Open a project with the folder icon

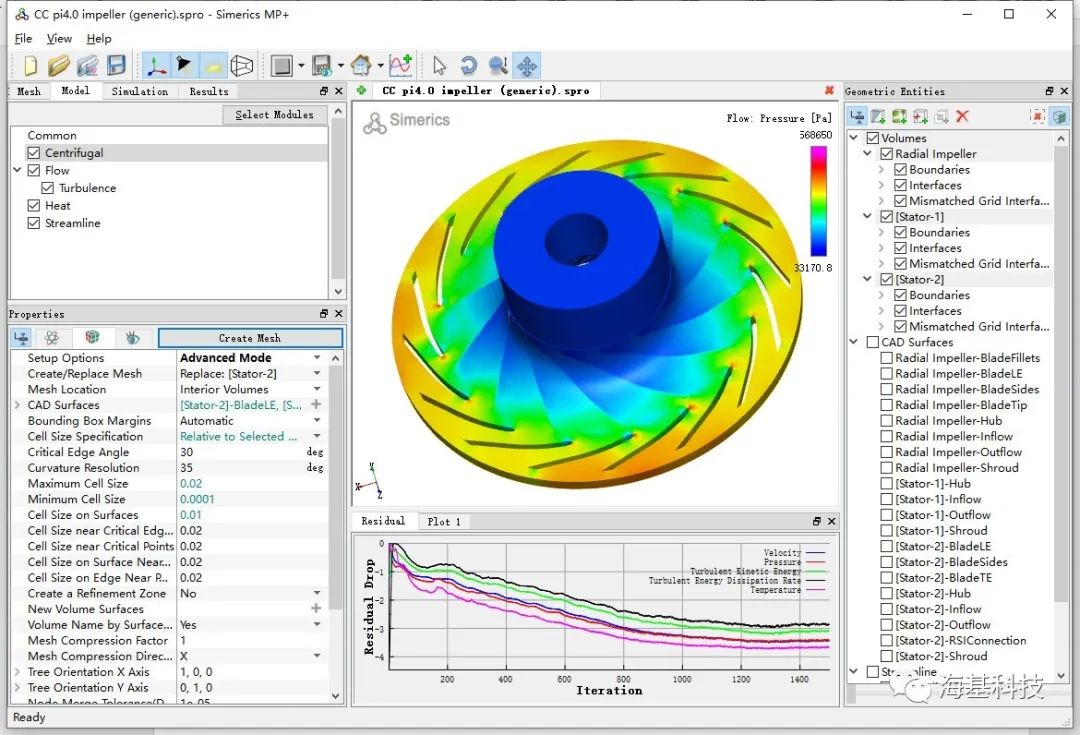(59, 65)
